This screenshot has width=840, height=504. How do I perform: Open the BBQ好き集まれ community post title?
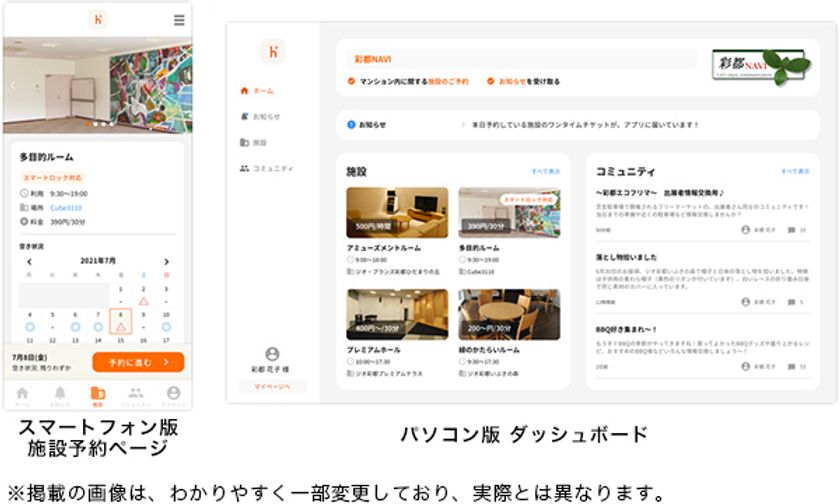(626, 329)
